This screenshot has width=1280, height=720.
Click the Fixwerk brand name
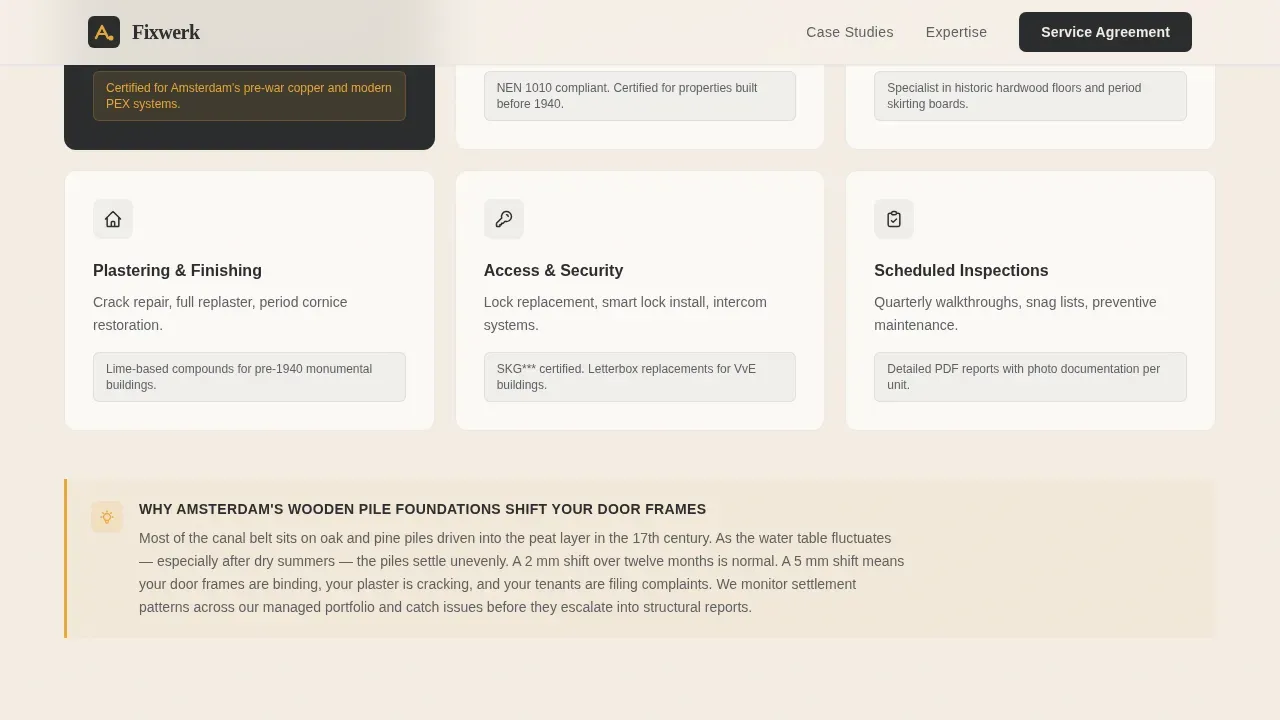(x=166, y=32)
